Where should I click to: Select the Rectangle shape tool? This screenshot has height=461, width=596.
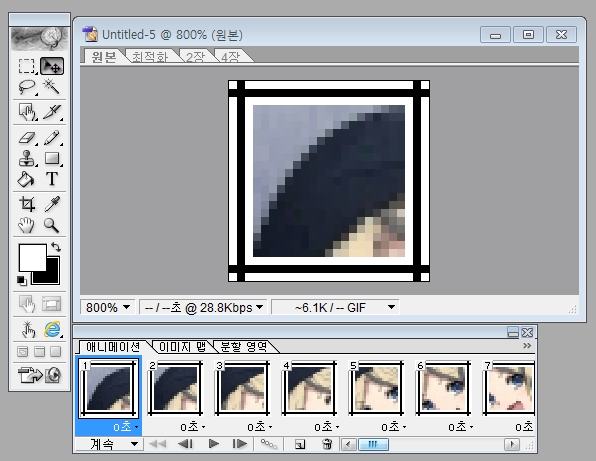[x=52, y=158]
